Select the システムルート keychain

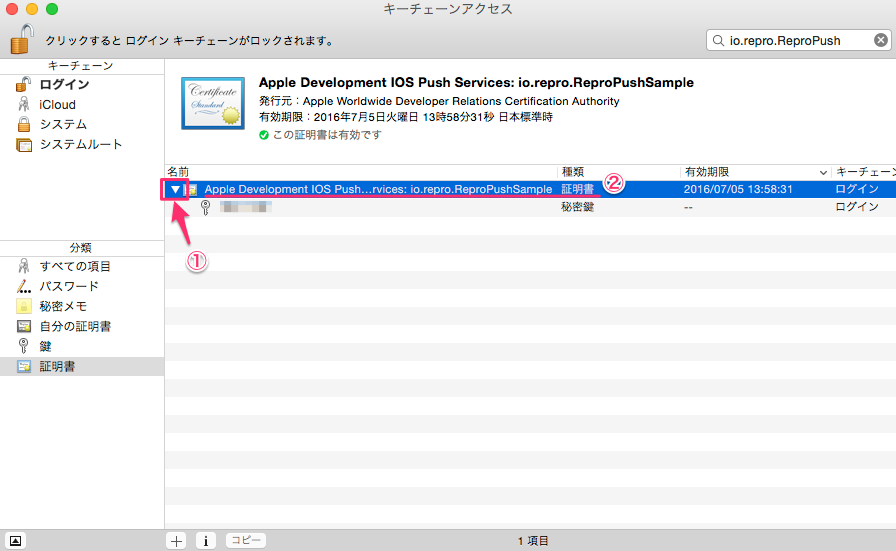tap(82, 145)
